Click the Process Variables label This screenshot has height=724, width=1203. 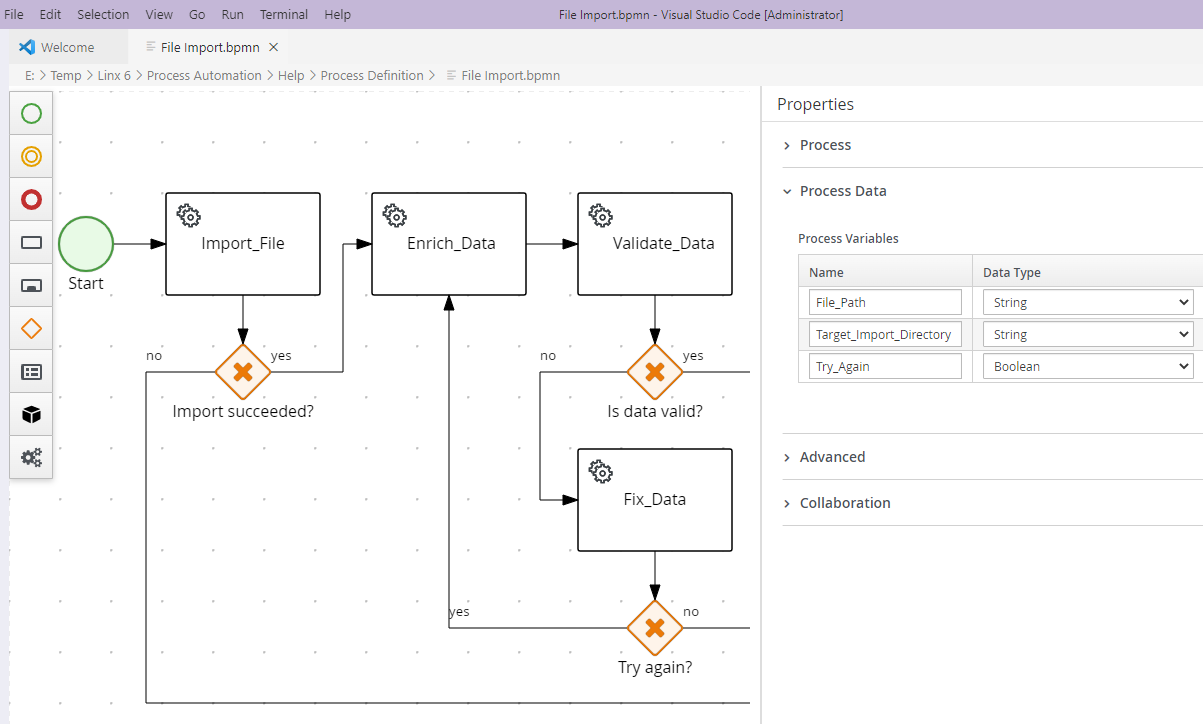[848, 238]
